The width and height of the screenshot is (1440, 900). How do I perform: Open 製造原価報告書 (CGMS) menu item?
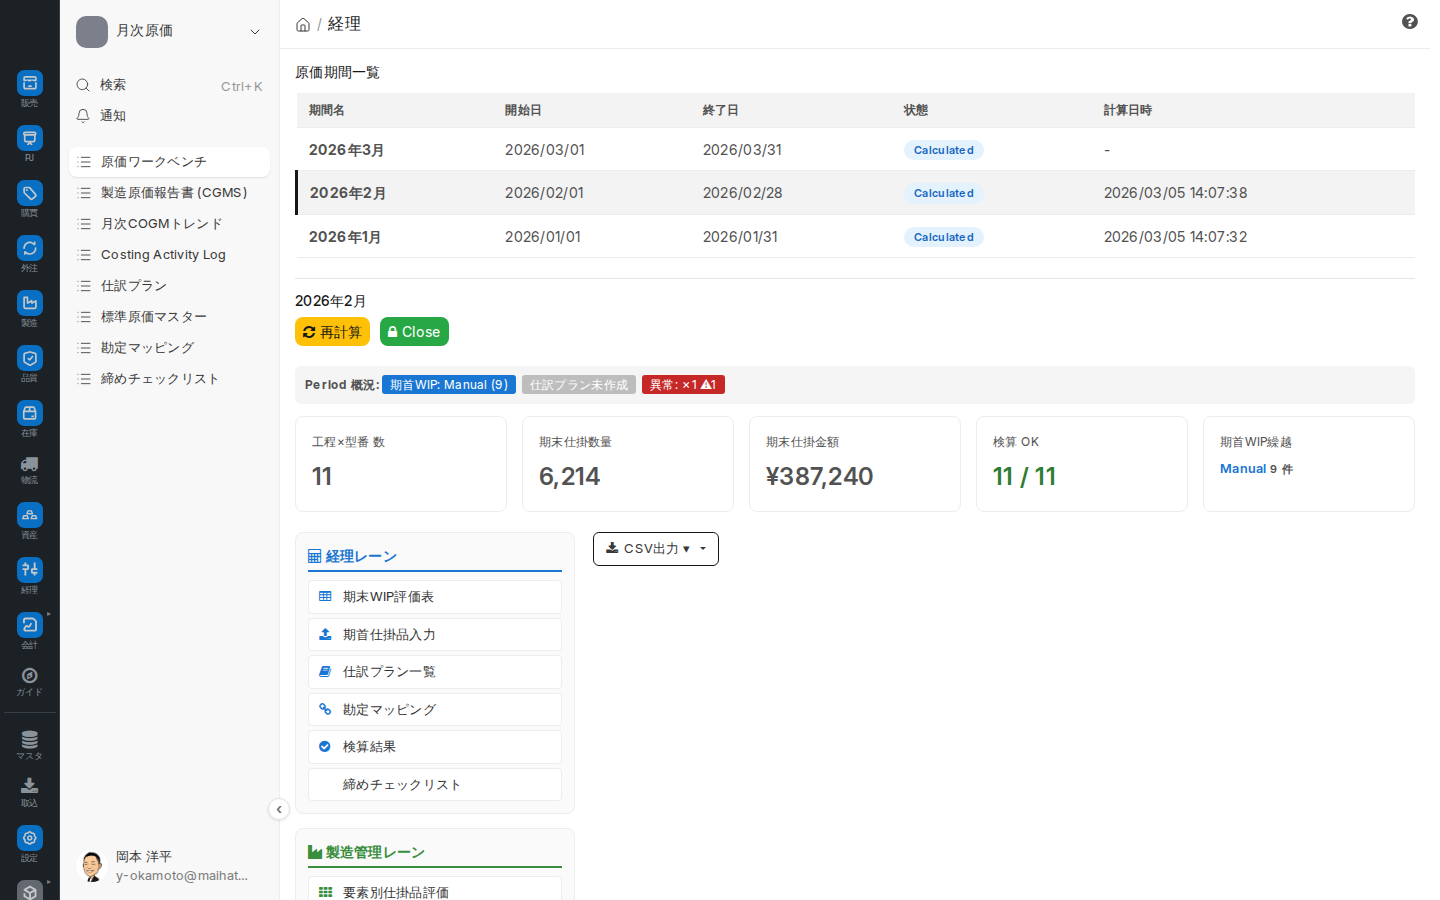[169, 193]
